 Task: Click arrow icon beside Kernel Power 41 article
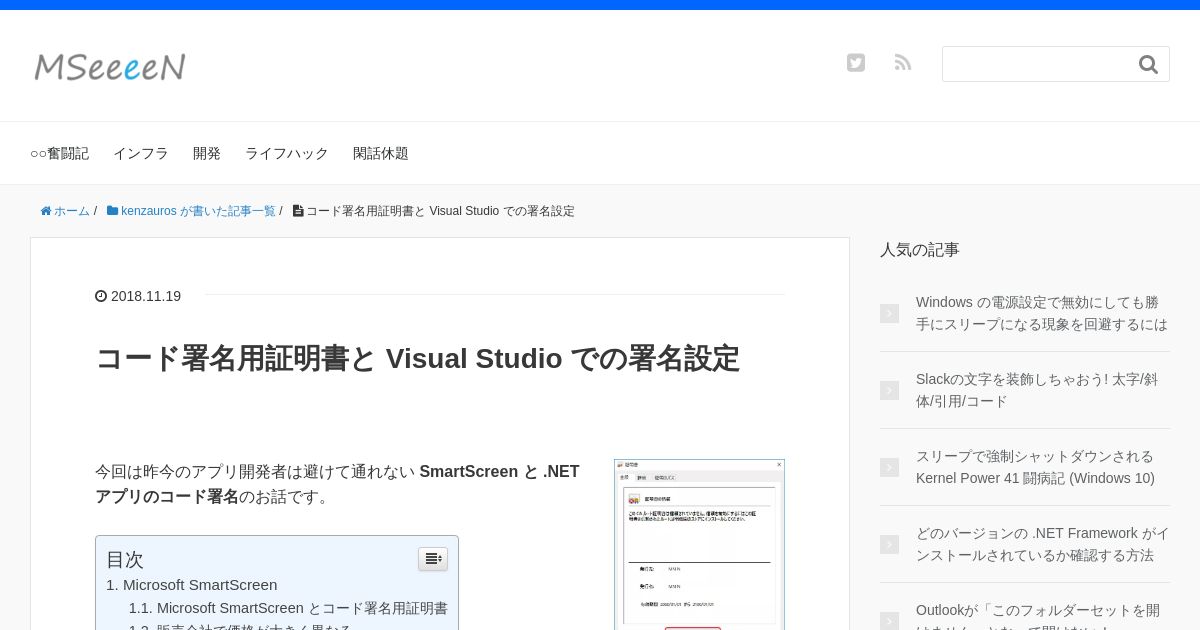889,468
